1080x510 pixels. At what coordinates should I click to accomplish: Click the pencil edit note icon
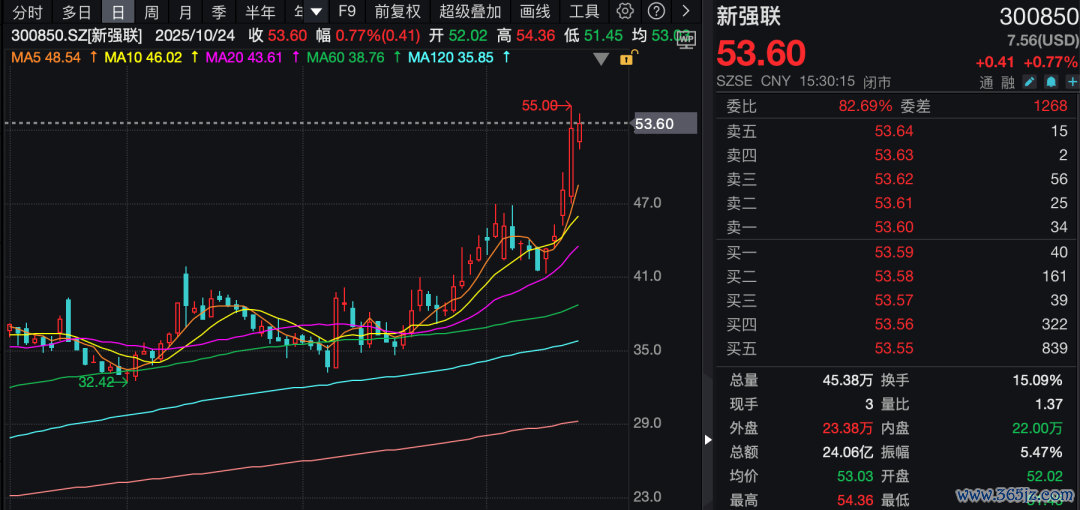point(1030,81)
